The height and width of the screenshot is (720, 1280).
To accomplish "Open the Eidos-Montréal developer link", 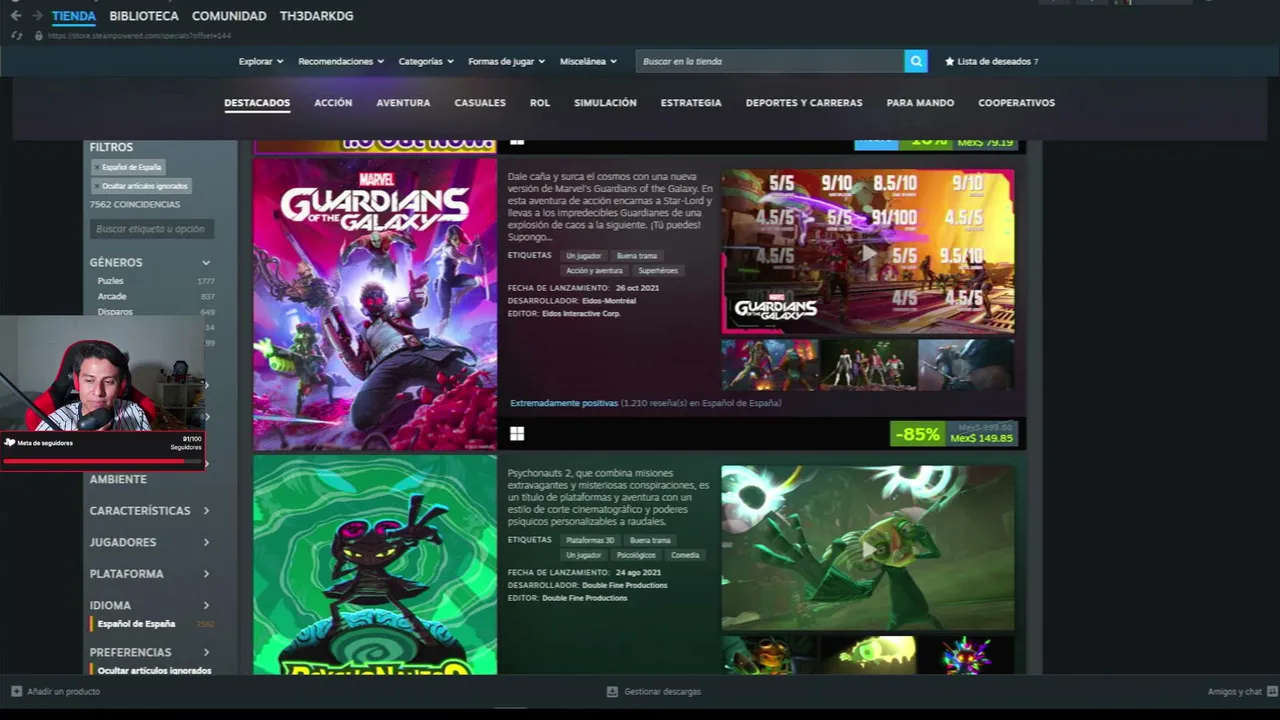I will coord(609,301).
